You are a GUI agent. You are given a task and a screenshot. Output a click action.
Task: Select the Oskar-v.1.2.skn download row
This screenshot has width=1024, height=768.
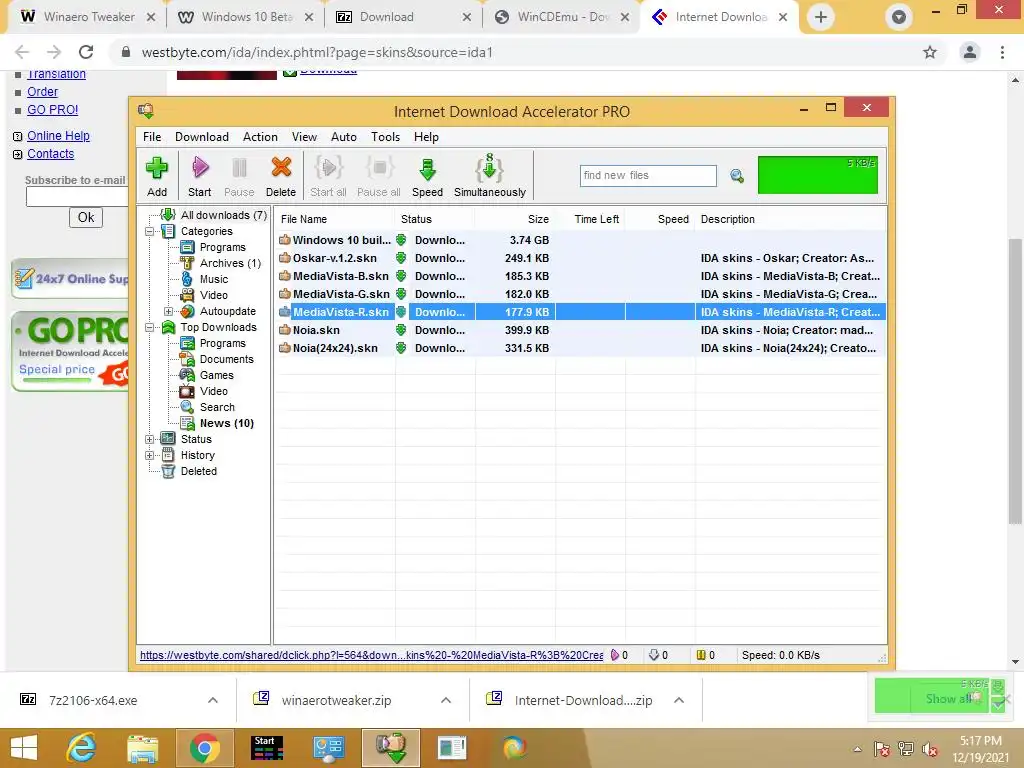point(580,259)
